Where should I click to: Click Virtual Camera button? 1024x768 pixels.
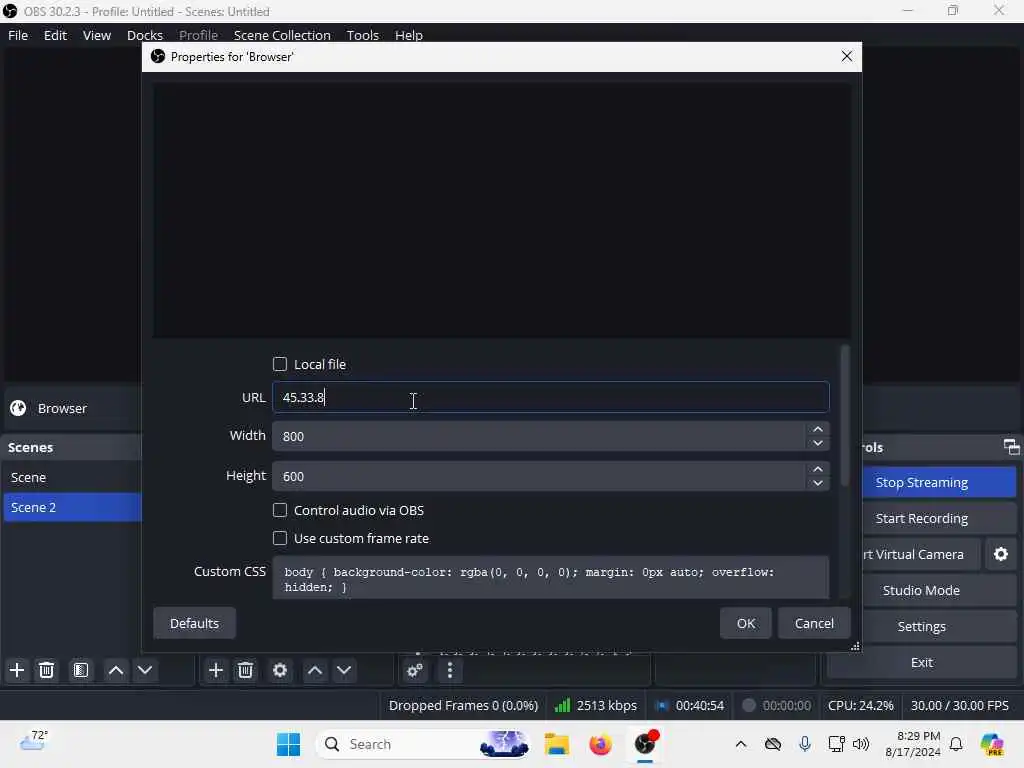921,554
